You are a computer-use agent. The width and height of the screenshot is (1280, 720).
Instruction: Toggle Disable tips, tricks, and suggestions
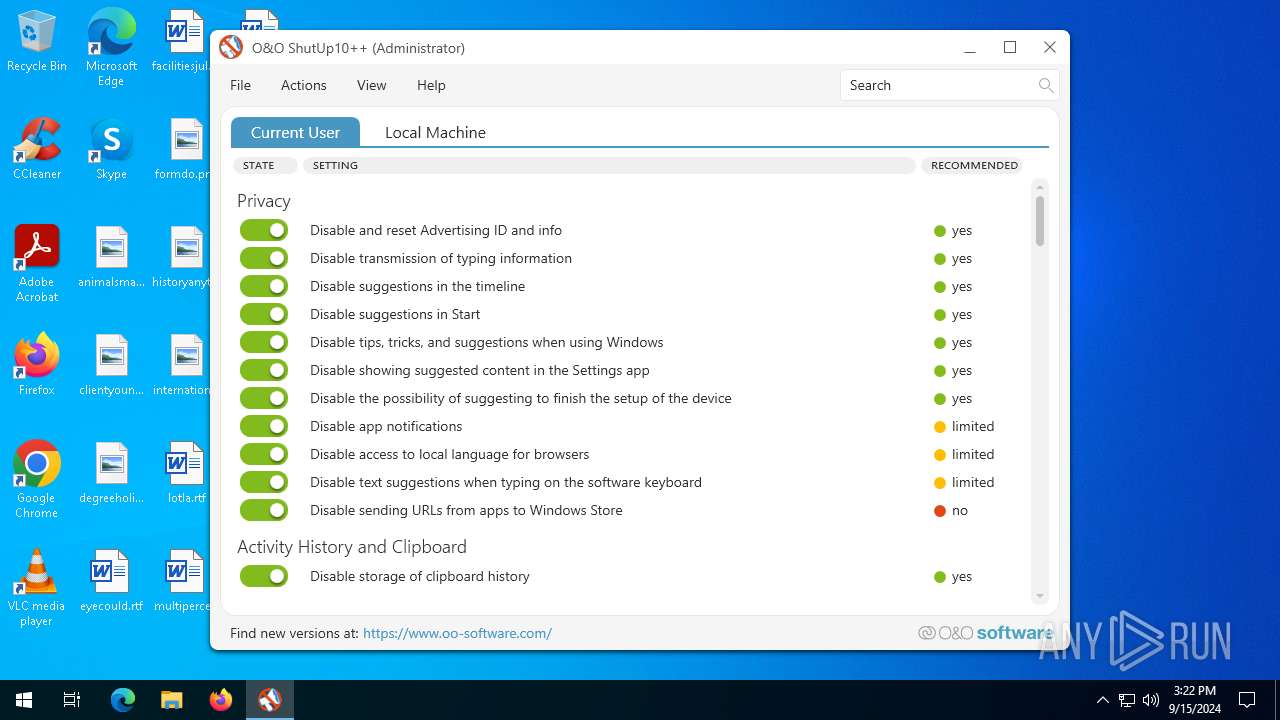pos(264,342)
